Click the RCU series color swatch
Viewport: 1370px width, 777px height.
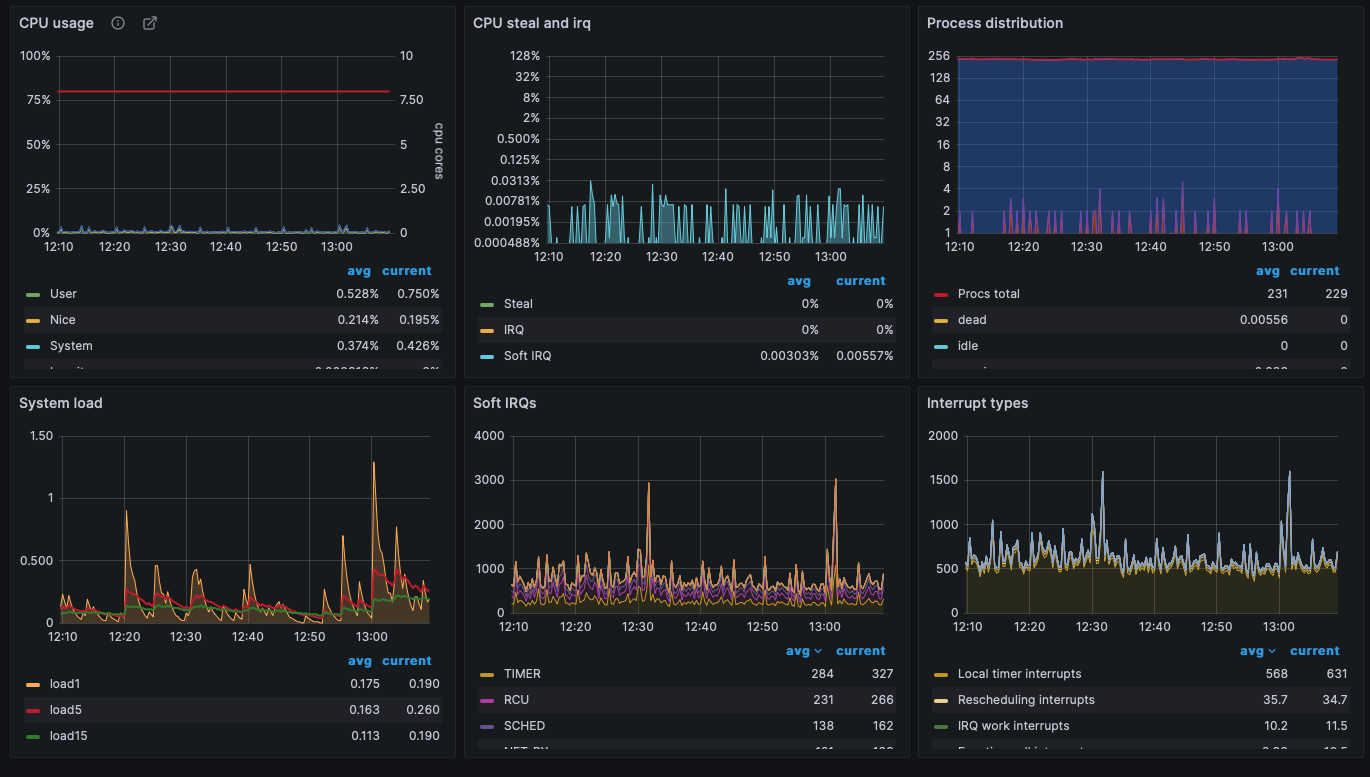487,700
